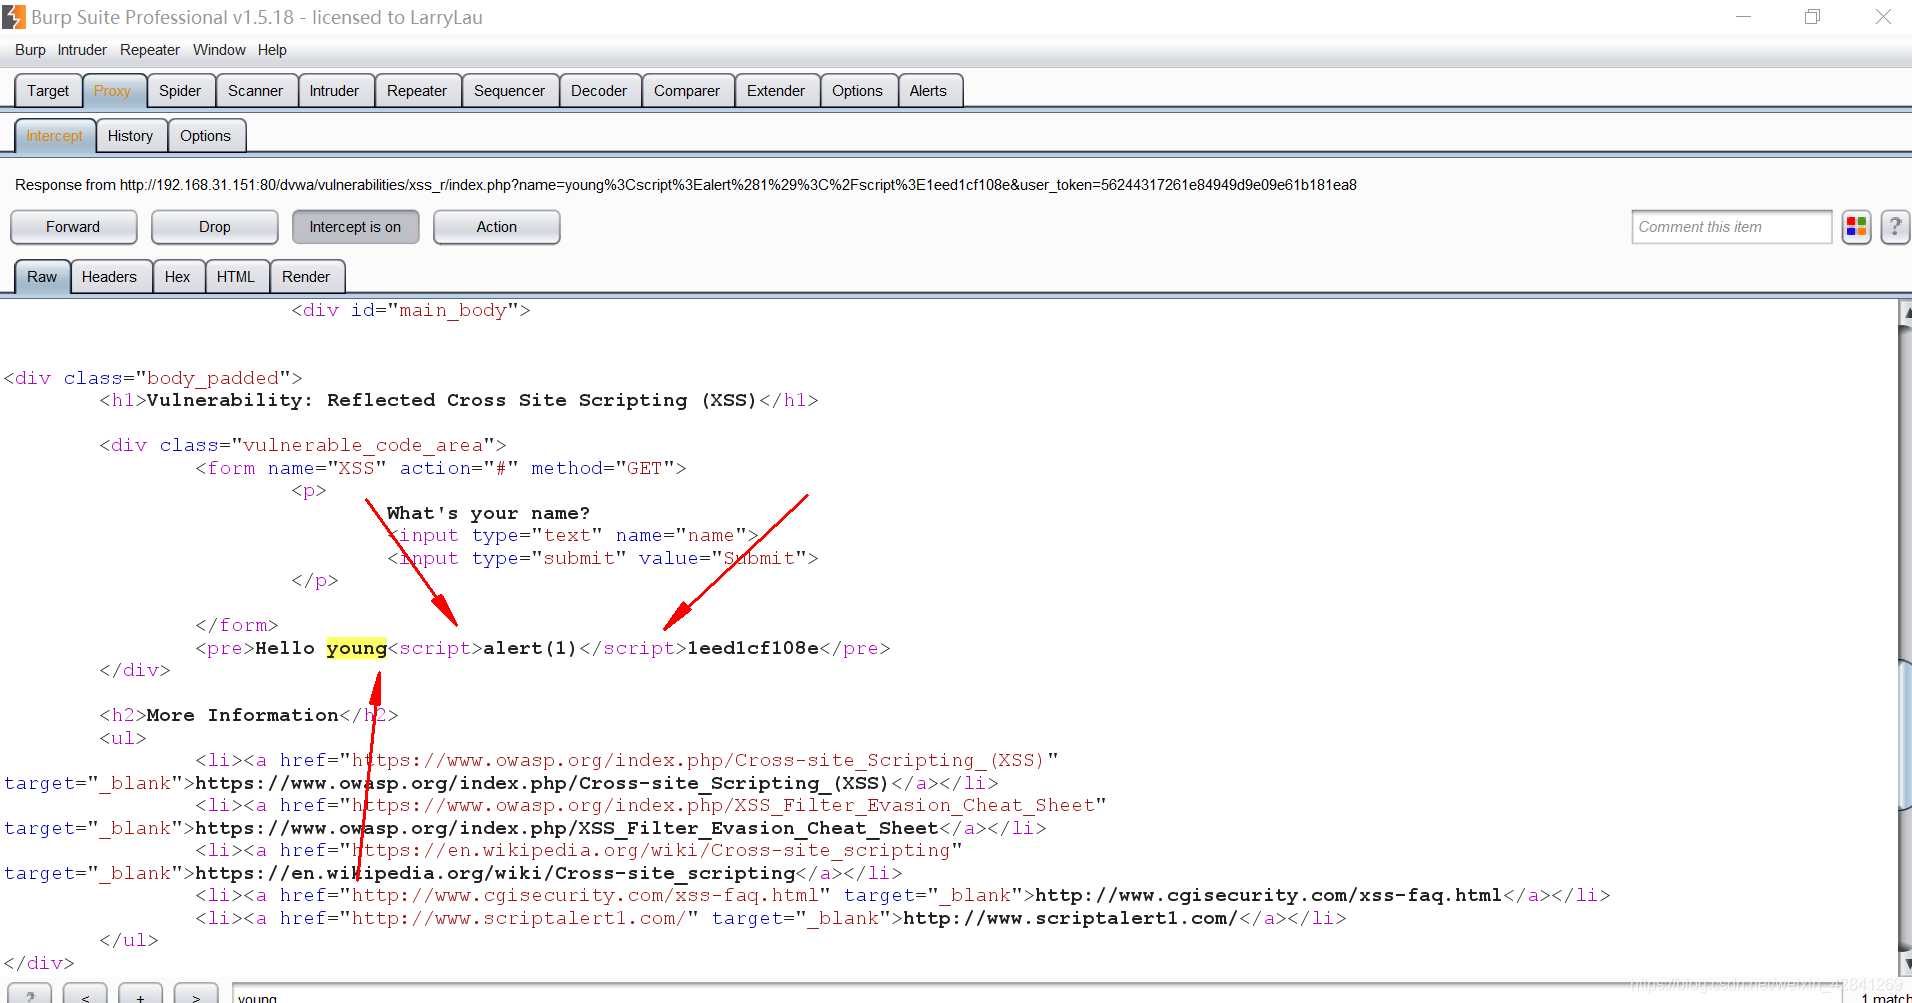Open the Decoder tab
The image size is (1912, 1003).
pyautogui.click(x=599, y=91)
